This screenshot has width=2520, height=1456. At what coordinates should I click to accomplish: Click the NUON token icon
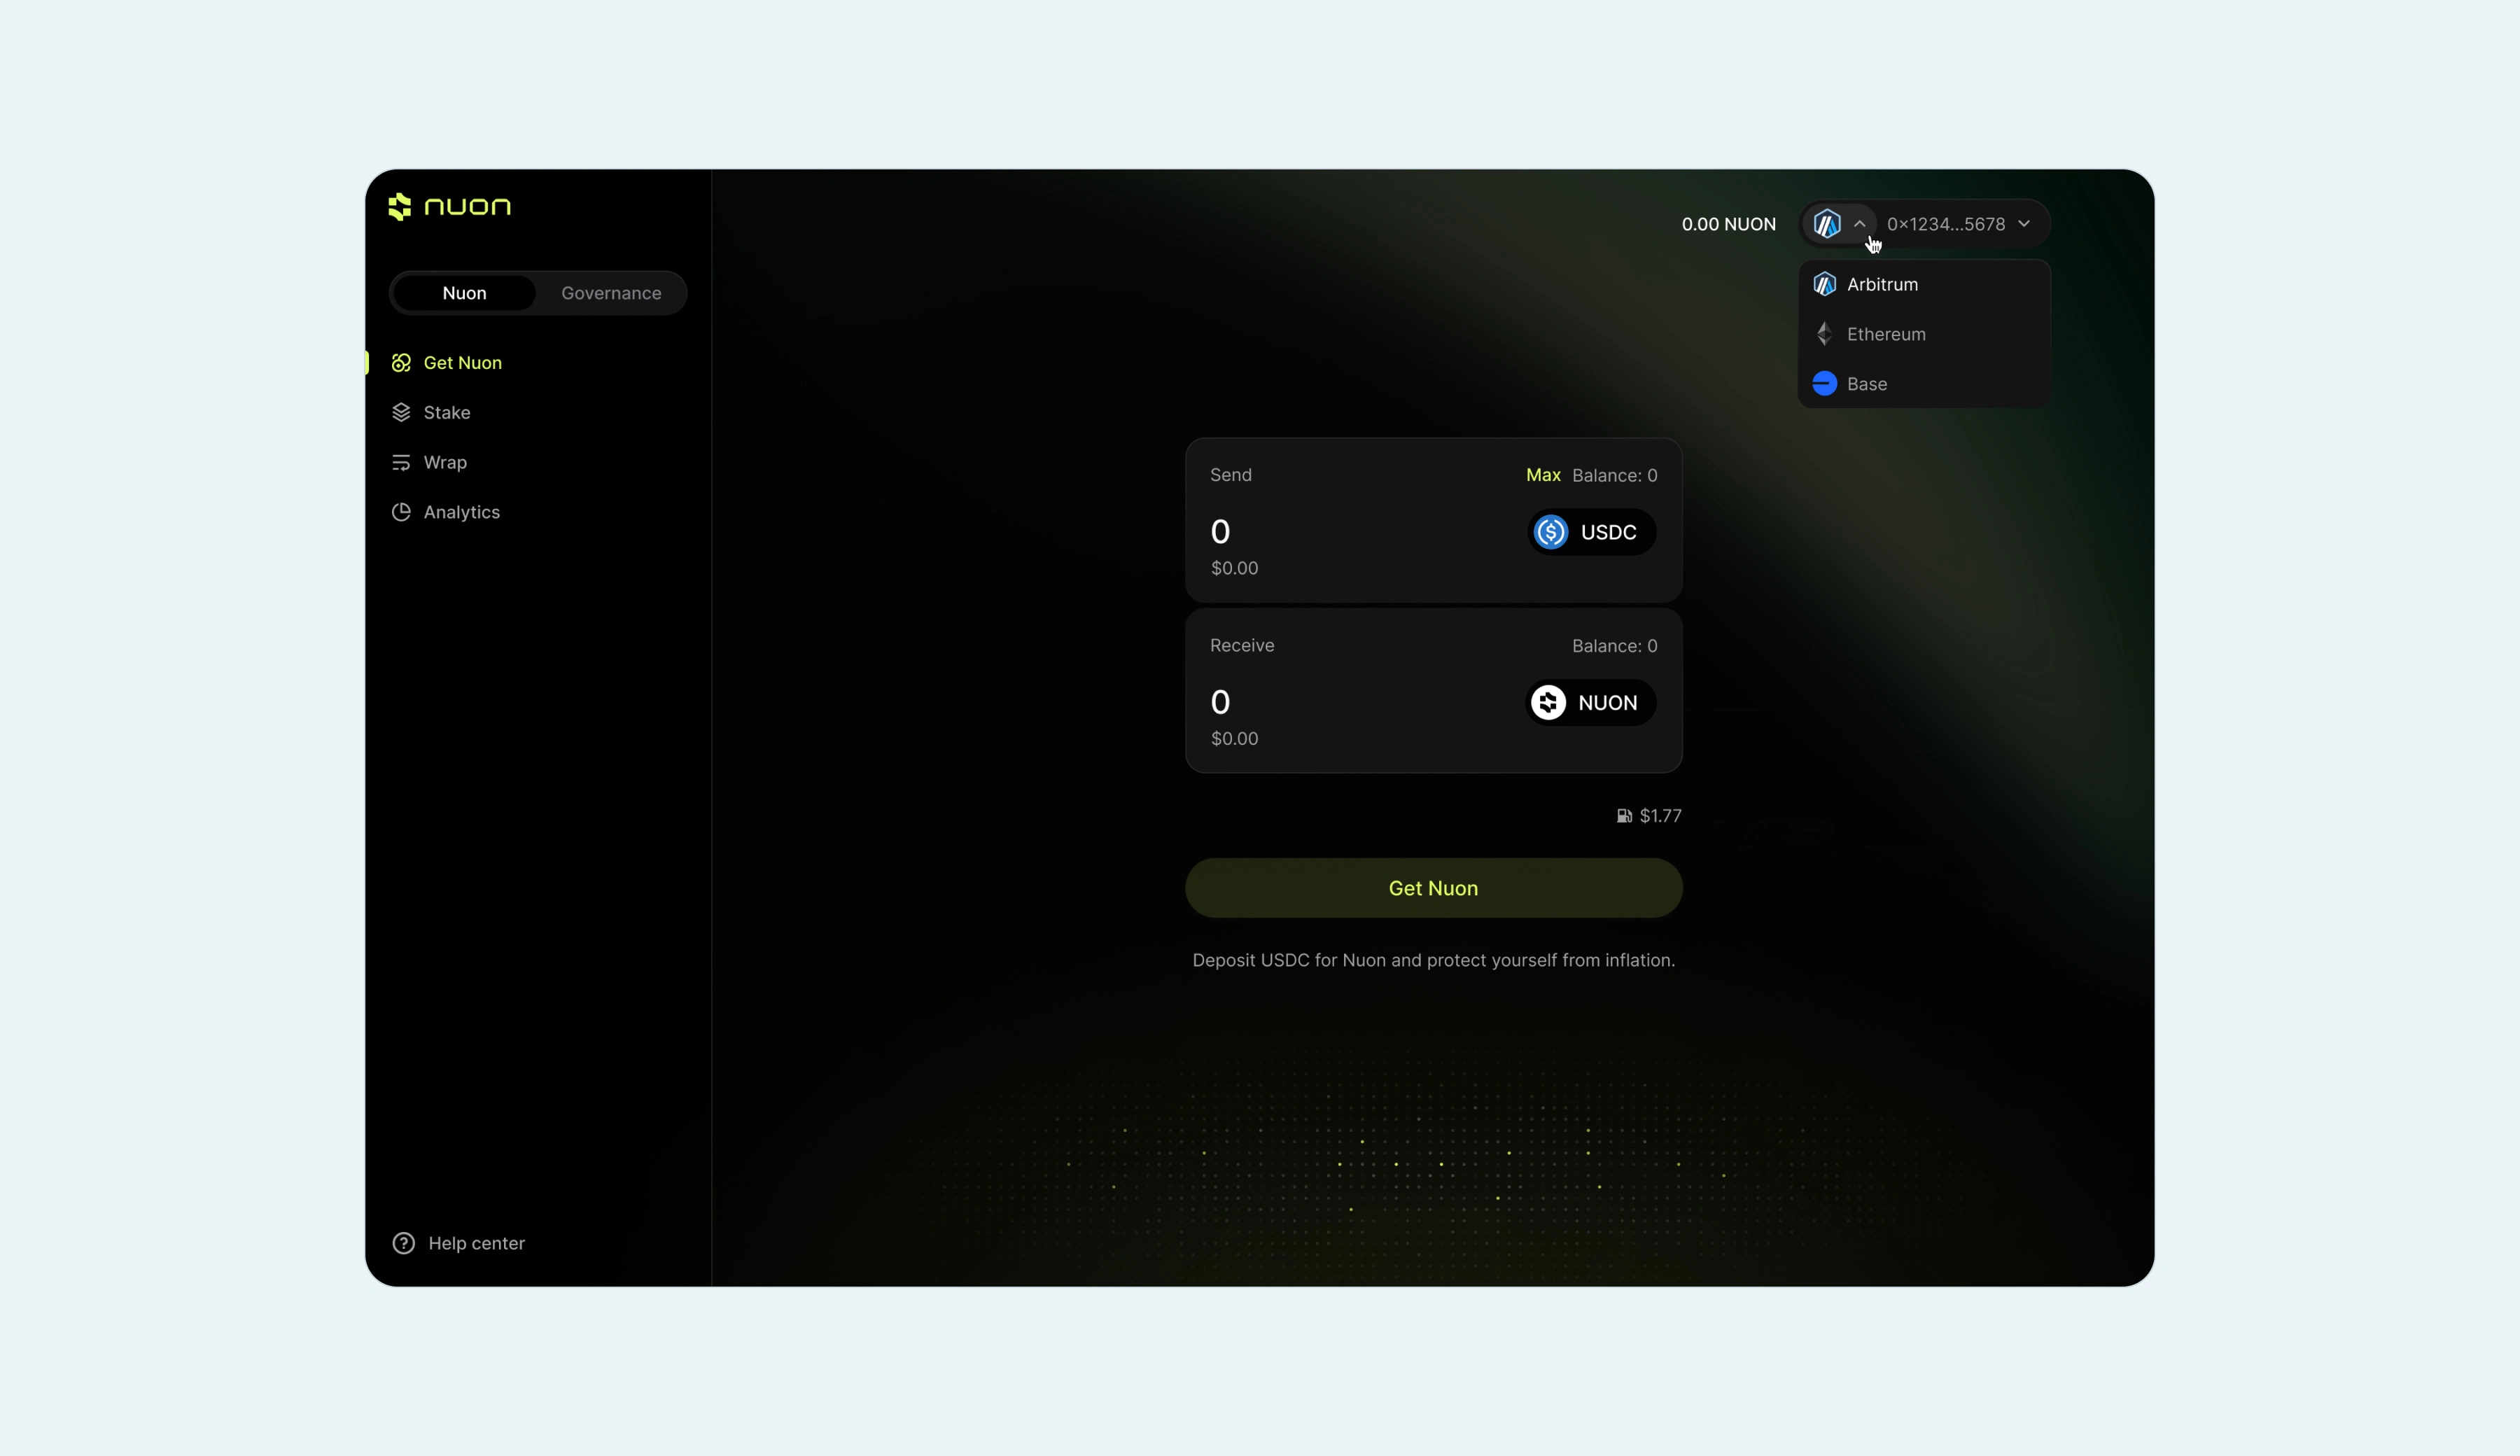click(1549, 703)
